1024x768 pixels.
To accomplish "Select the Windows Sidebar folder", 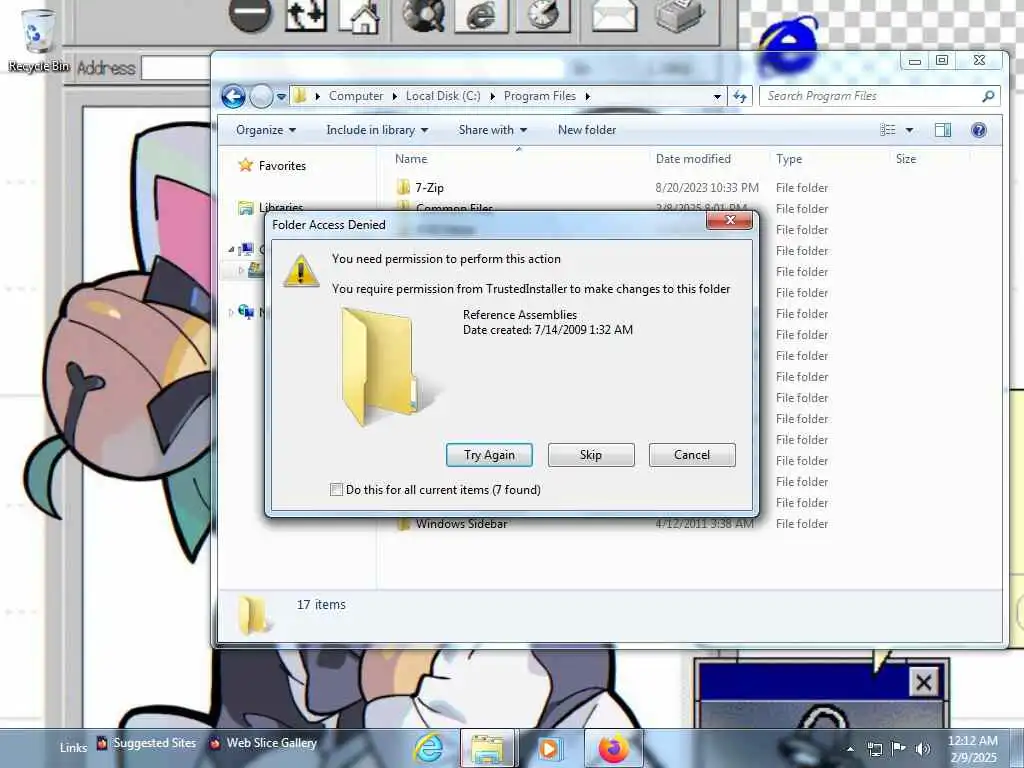I will tap(461, 524).
